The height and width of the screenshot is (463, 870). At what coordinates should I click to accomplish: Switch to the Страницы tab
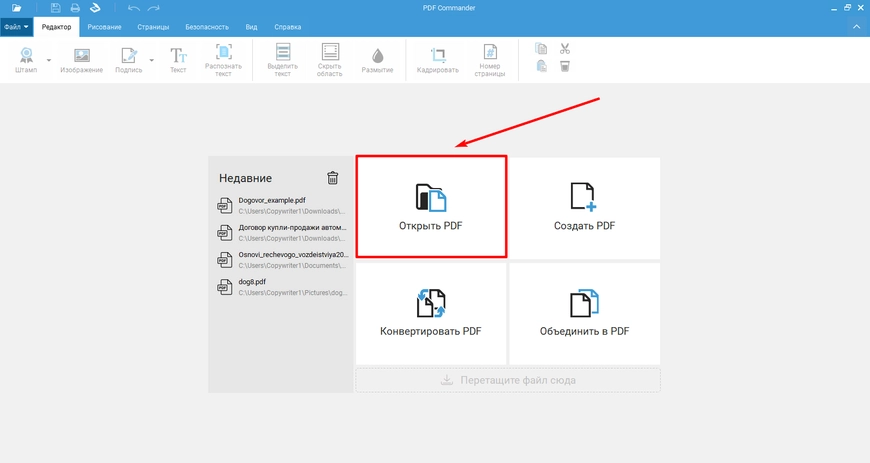click(x=153, y=27)
